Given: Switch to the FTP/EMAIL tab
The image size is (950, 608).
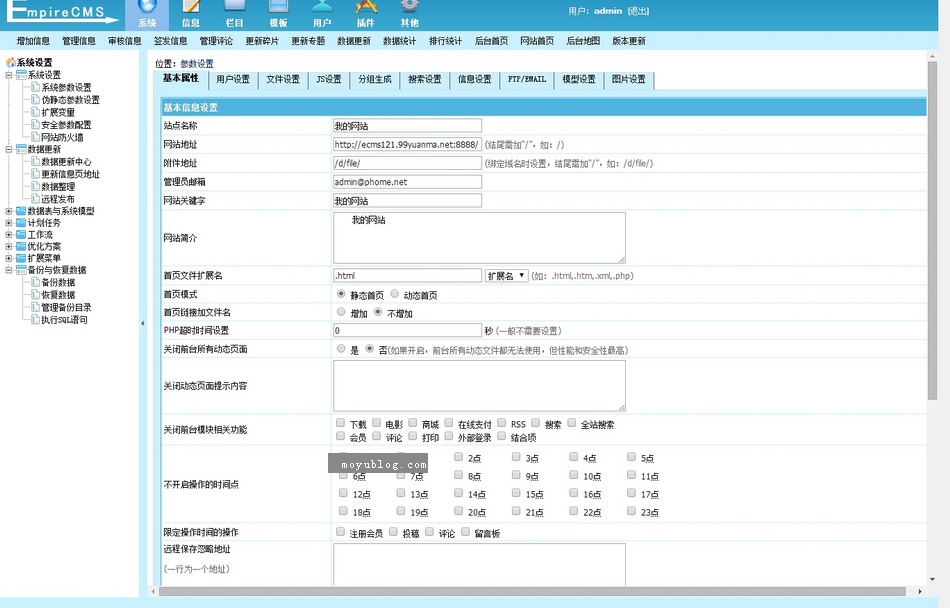Looking at the screenshot, I should 527,79.
